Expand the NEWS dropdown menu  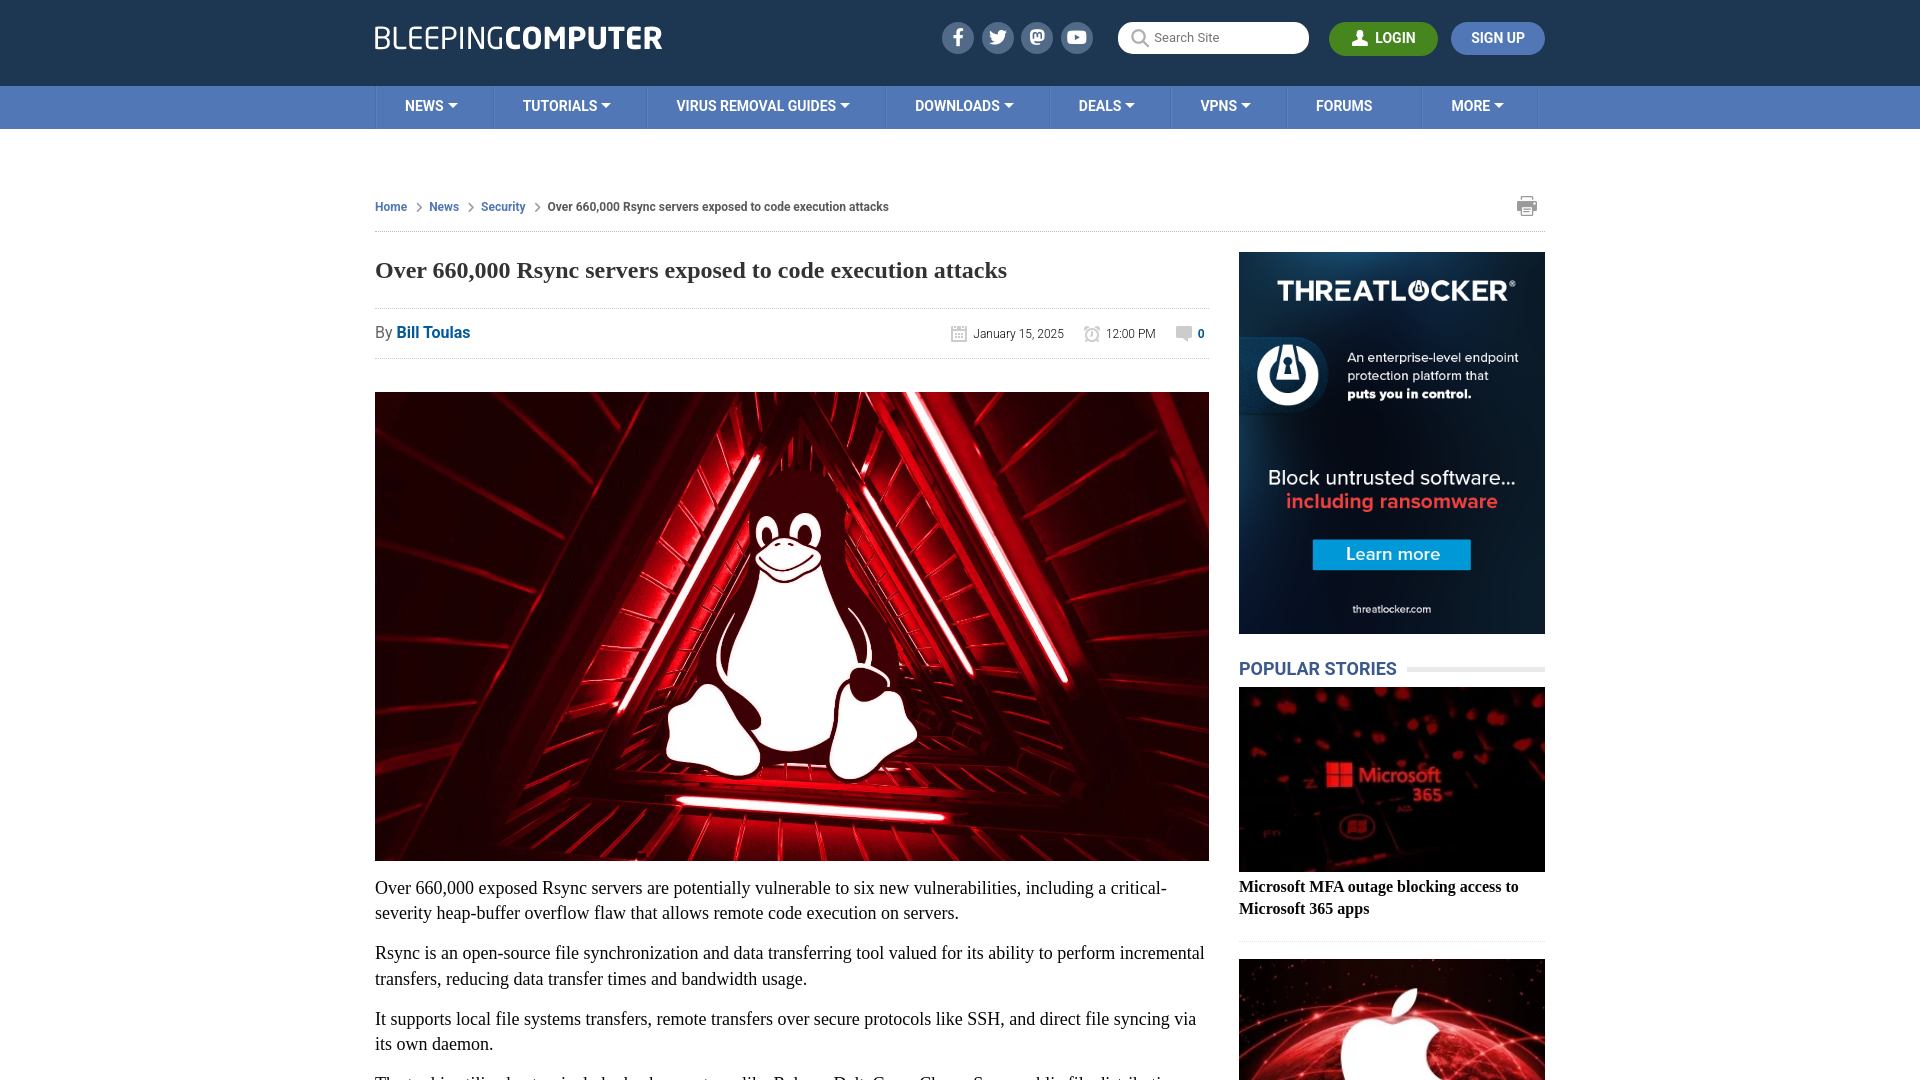point(431,105)
